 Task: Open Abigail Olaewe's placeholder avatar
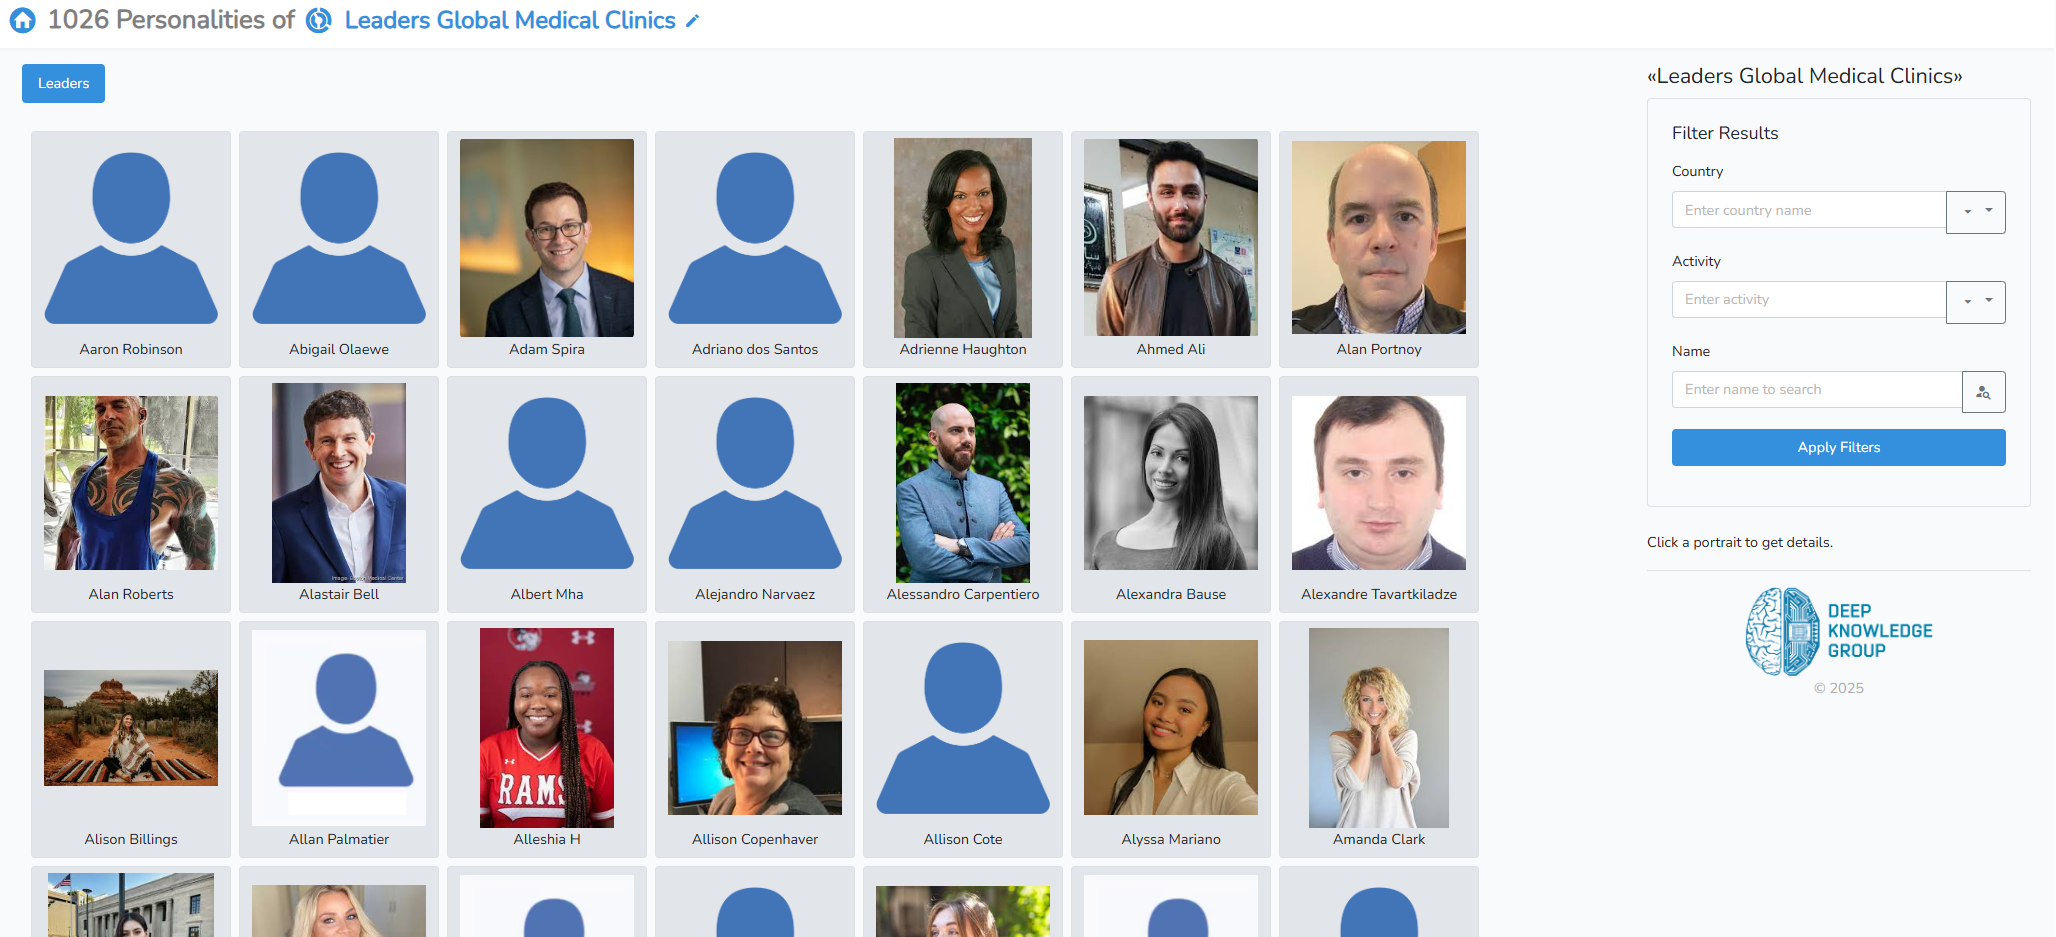[339, 238]
